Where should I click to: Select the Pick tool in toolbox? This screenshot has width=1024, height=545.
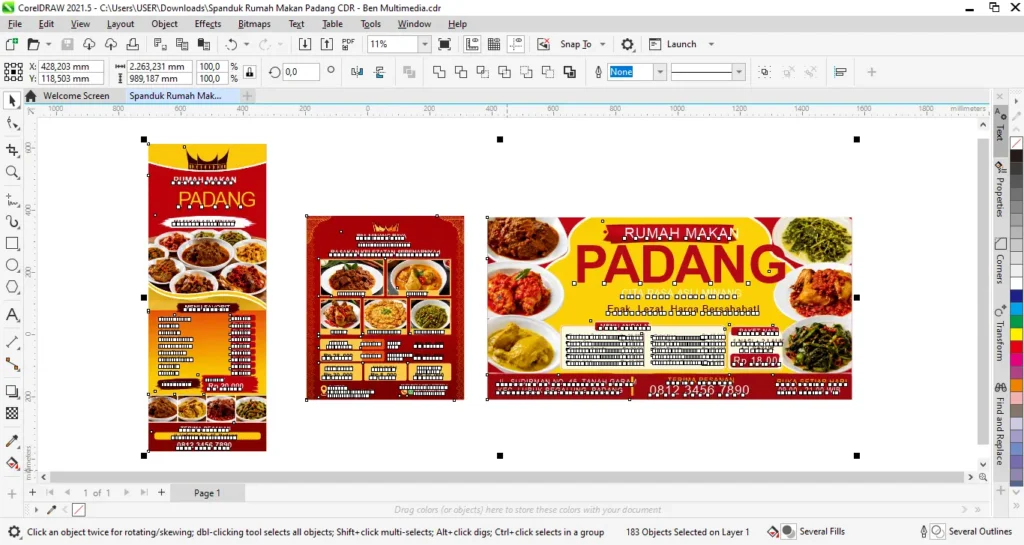pyautogui.click(x=12, y=101)
